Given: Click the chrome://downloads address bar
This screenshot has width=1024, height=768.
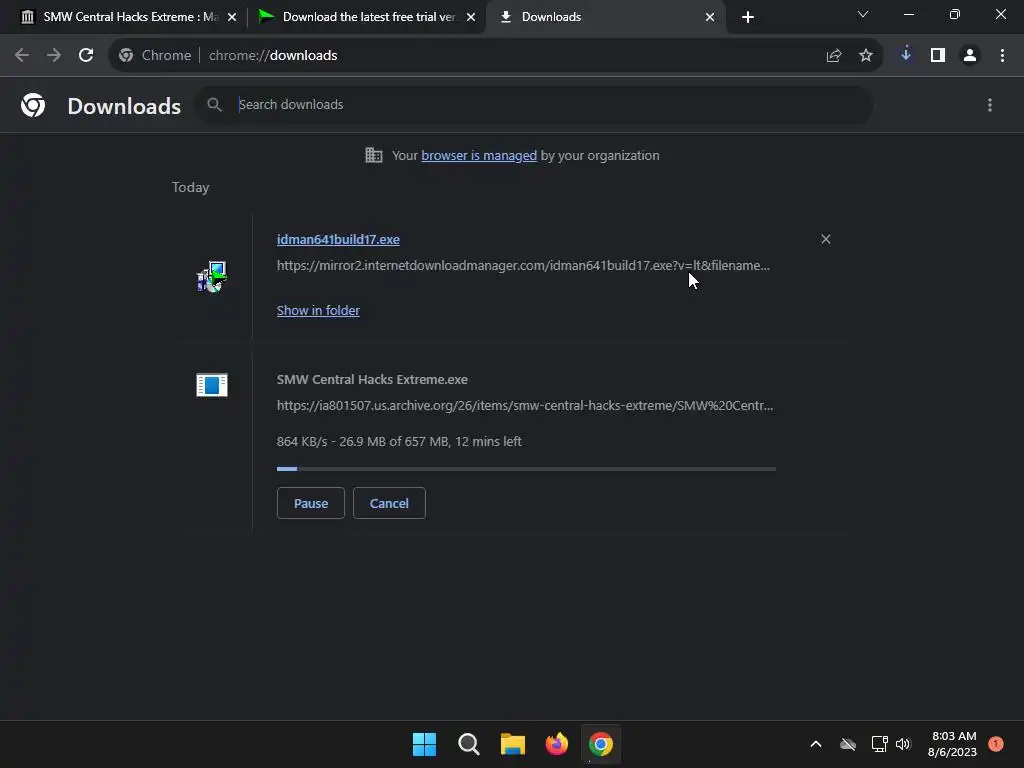Looking at the screenshot, I should pyautogui.click(x=496, y=56).
